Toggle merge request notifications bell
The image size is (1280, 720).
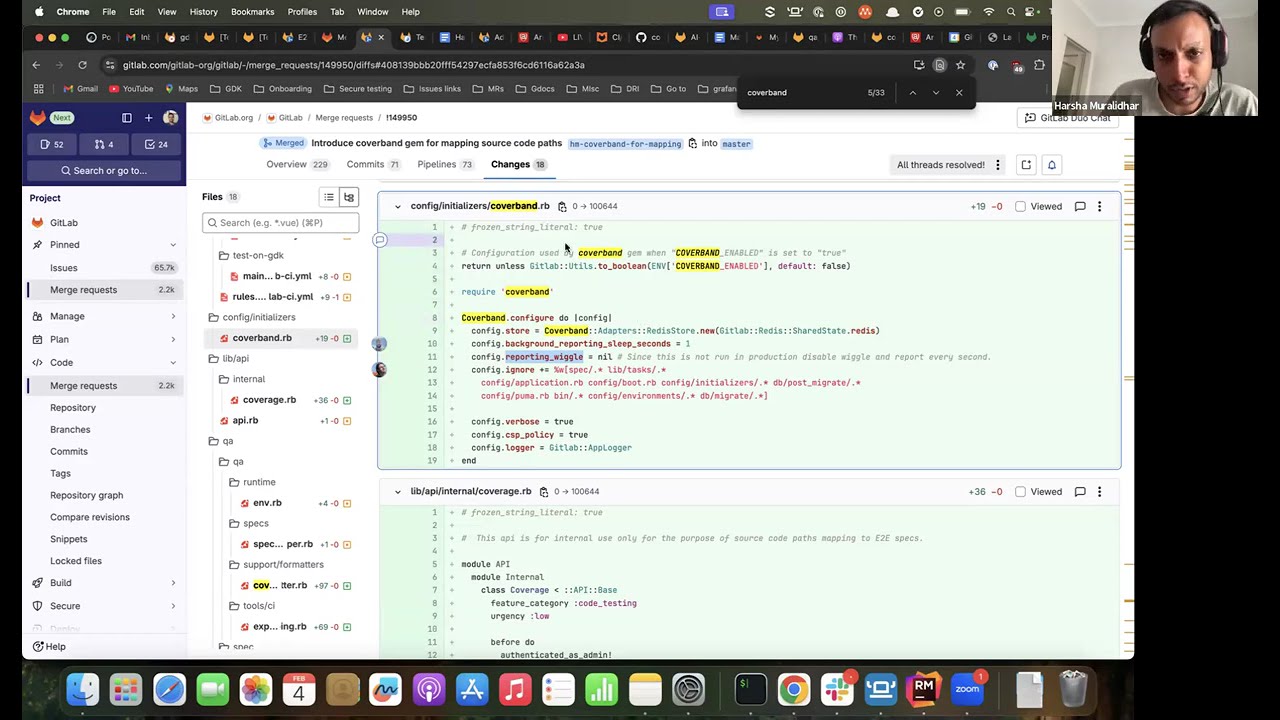pos(1052,165)
